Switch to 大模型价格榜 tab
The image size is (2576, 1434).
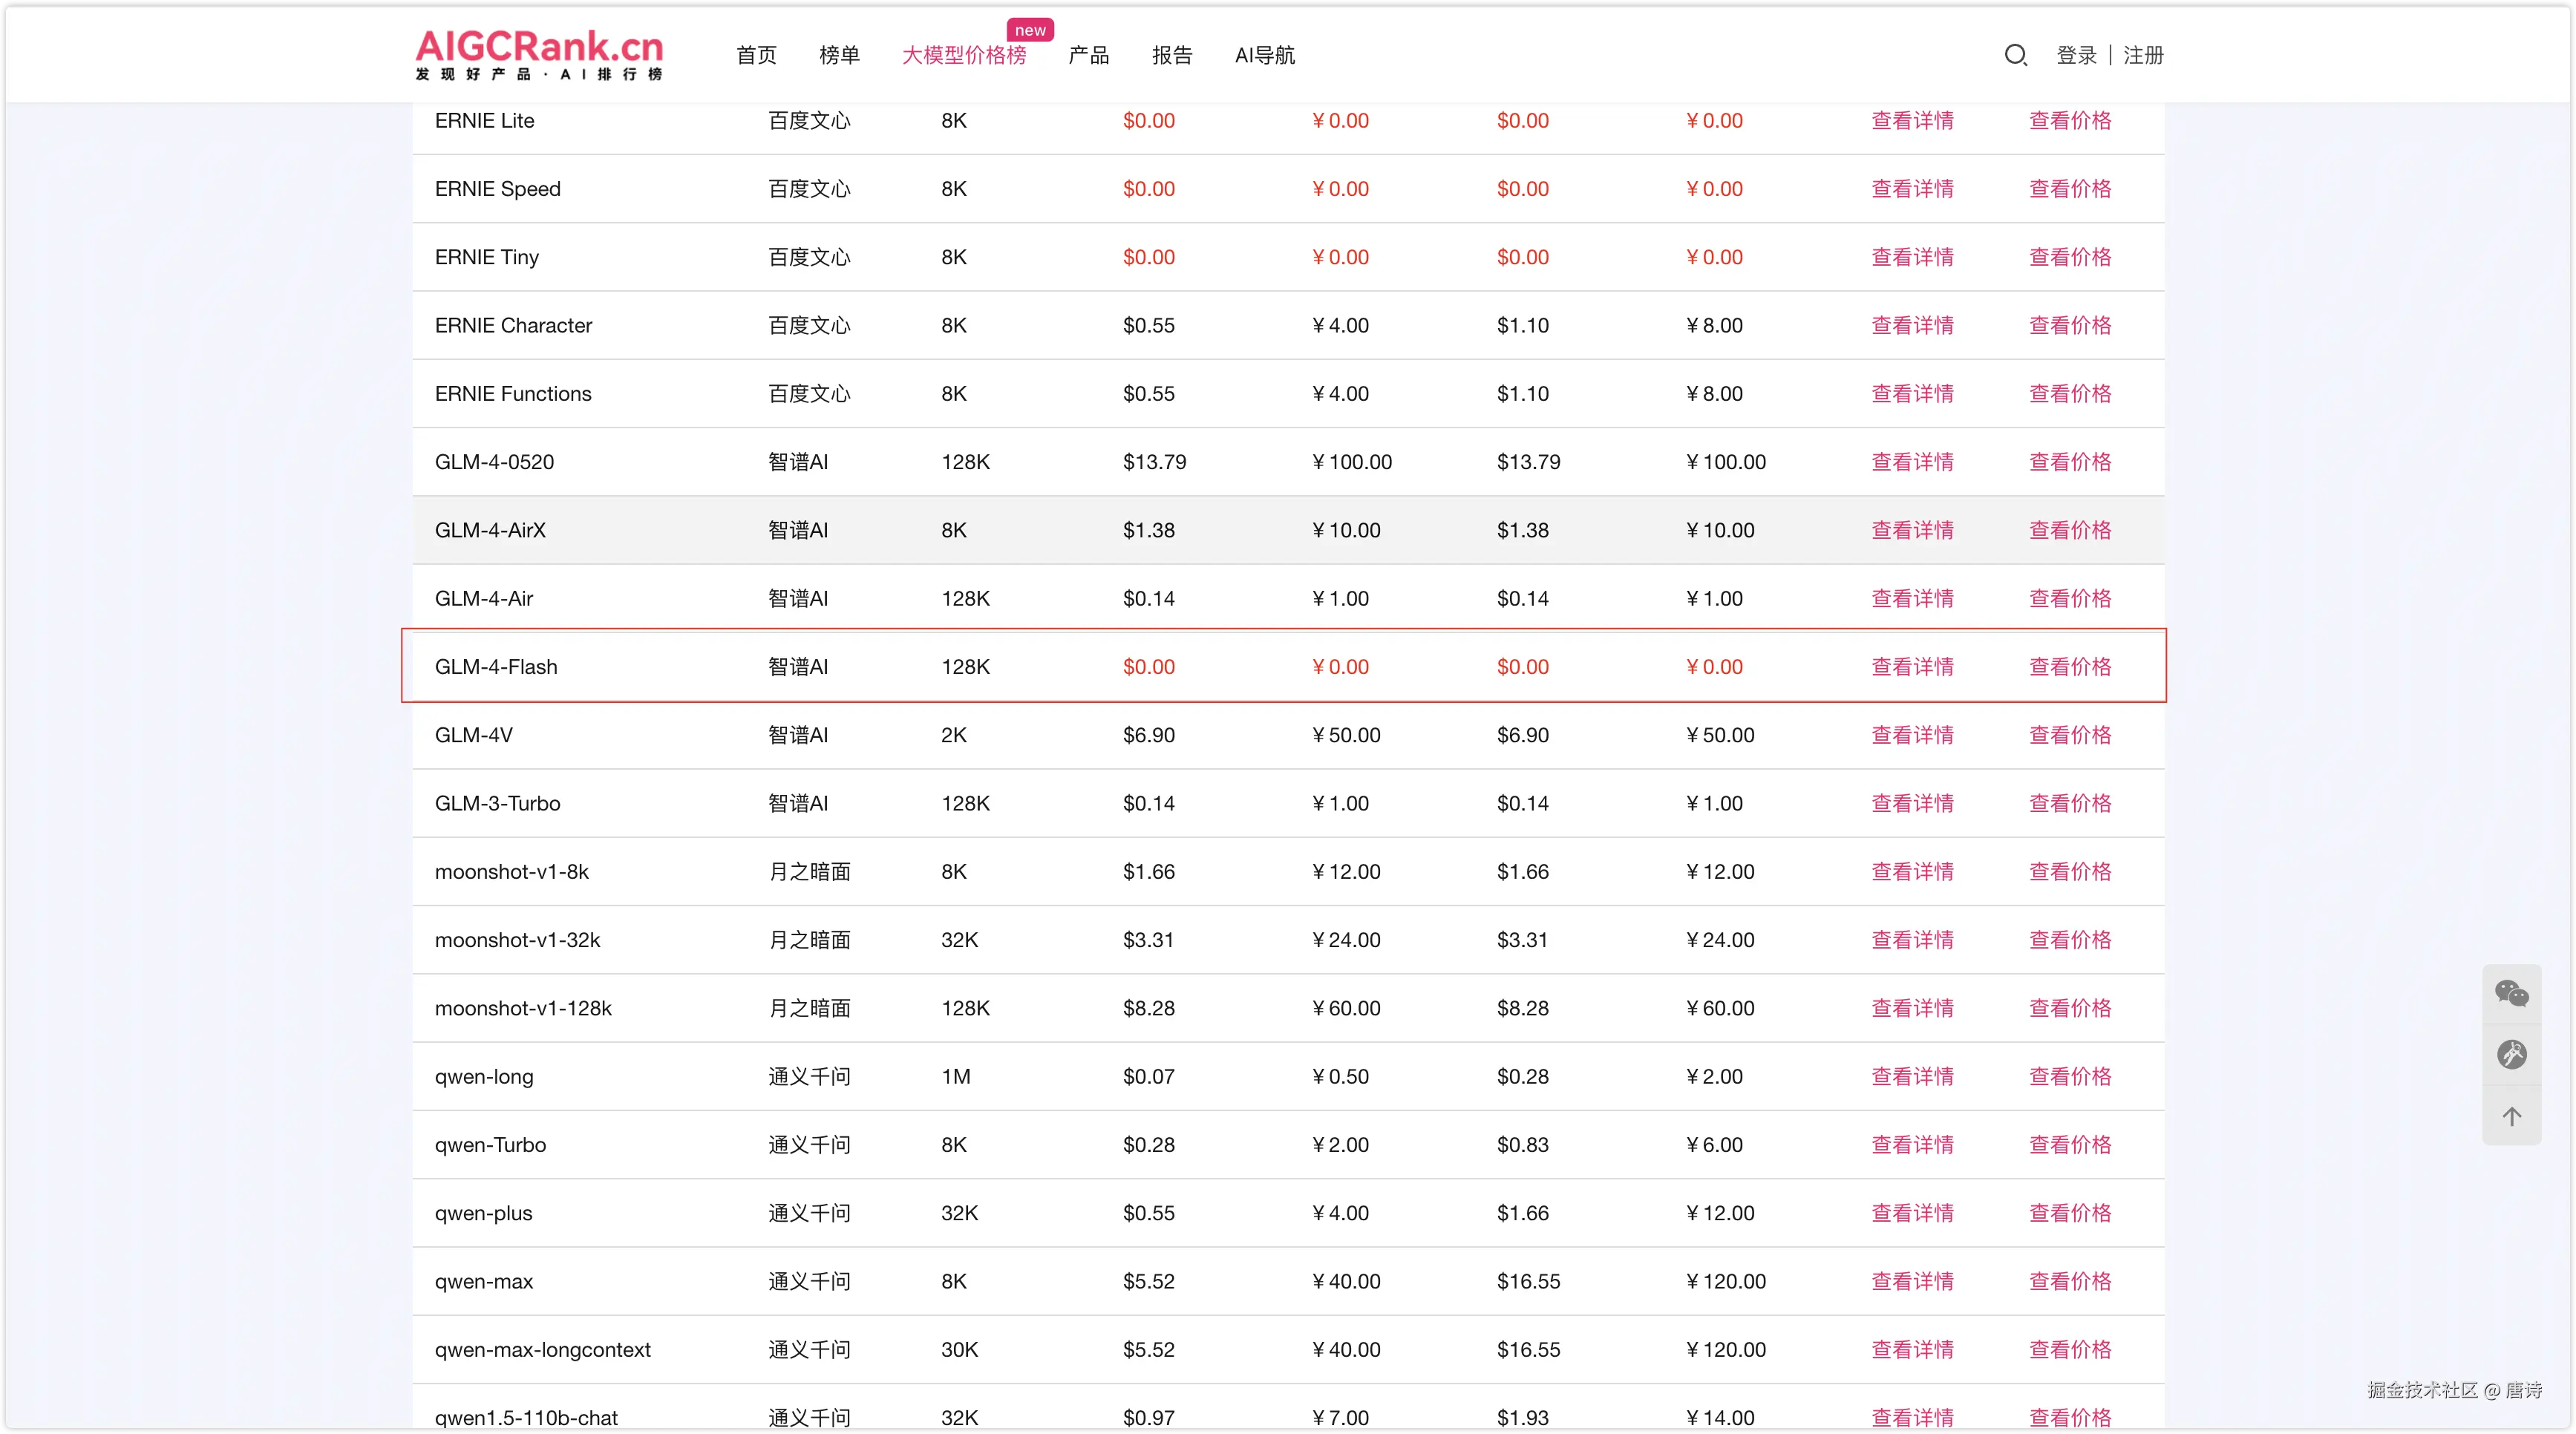tap(964, 55)
